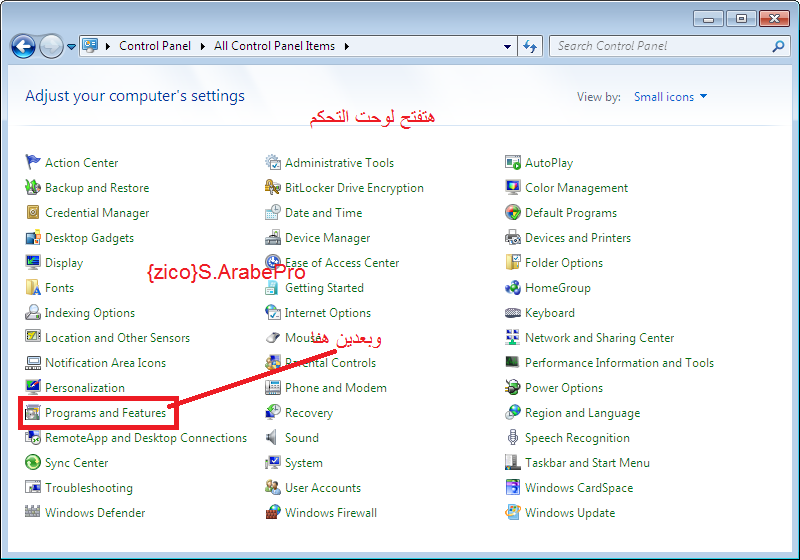
Task: Open the HomeGroup link
Action: 558,288
